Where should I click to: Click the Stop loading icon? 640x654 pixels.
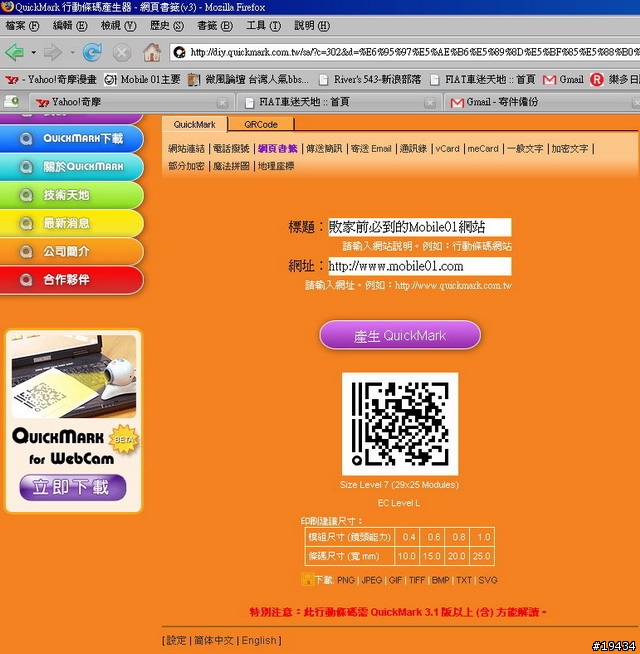[122, 53]
